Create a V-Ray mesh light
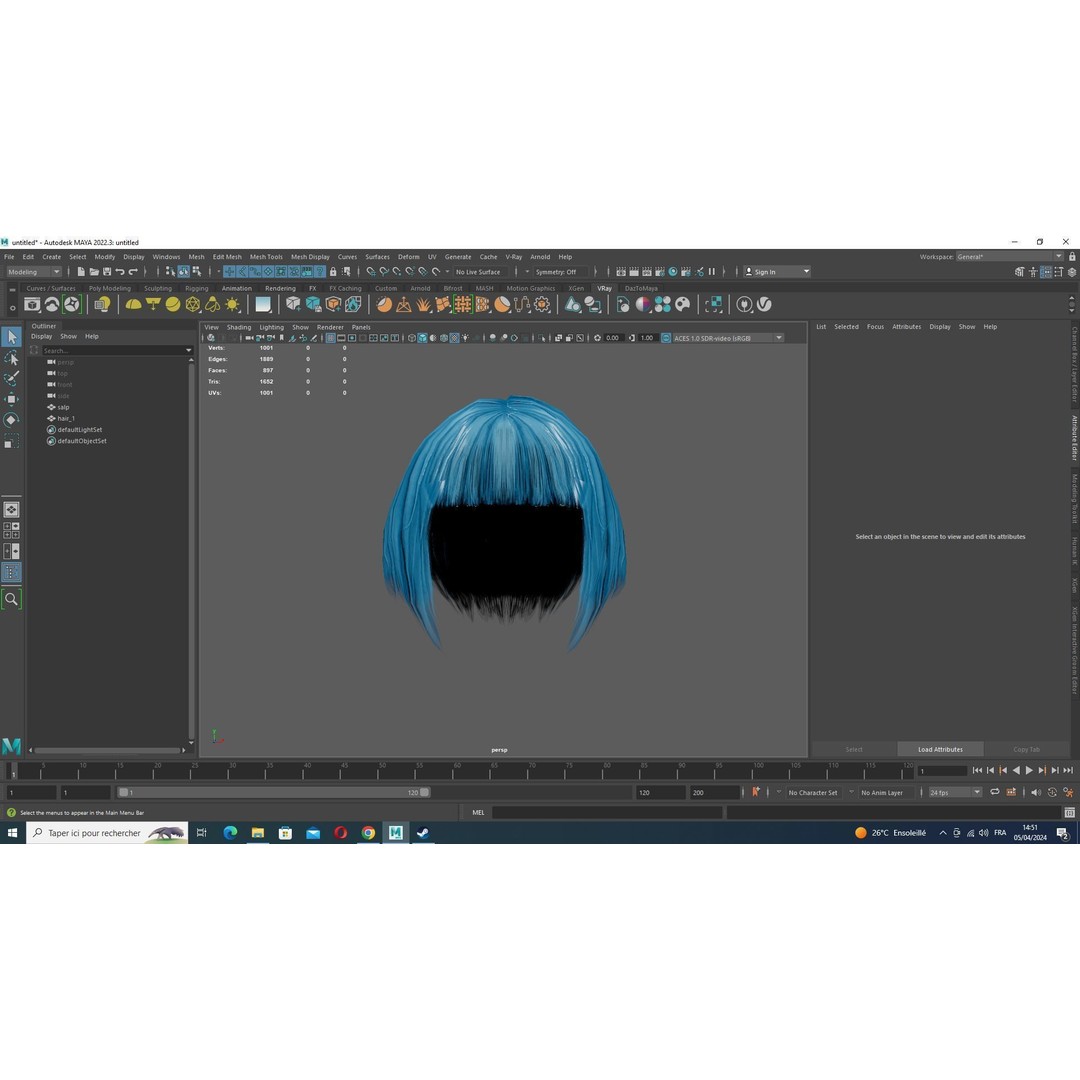The image size is (1080, 1080). click(x=193, y=304)
